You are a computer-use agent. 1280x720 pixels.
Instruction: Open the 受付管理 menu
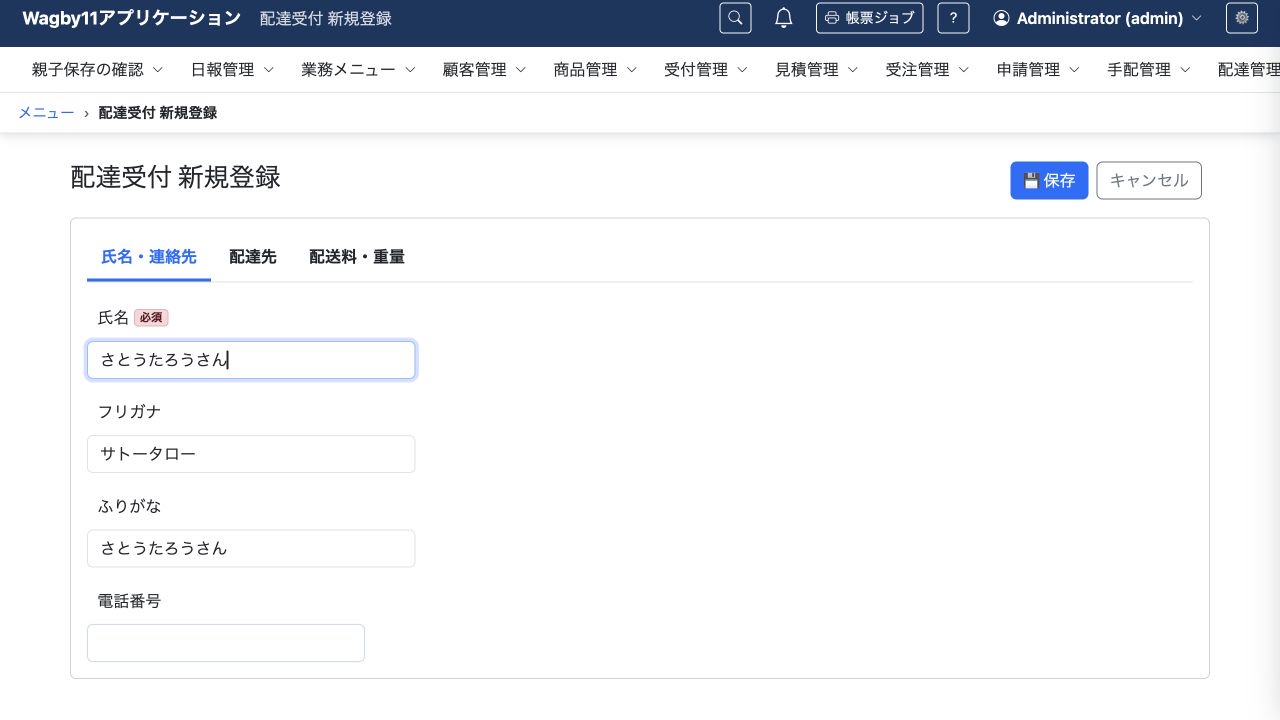click(706, 70)
